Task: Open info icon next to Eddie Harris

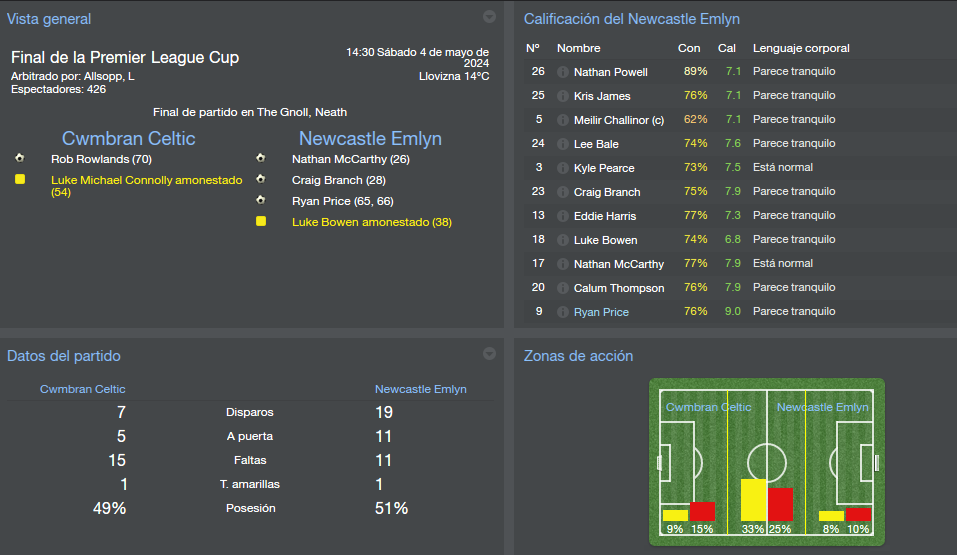Action: 563,216
